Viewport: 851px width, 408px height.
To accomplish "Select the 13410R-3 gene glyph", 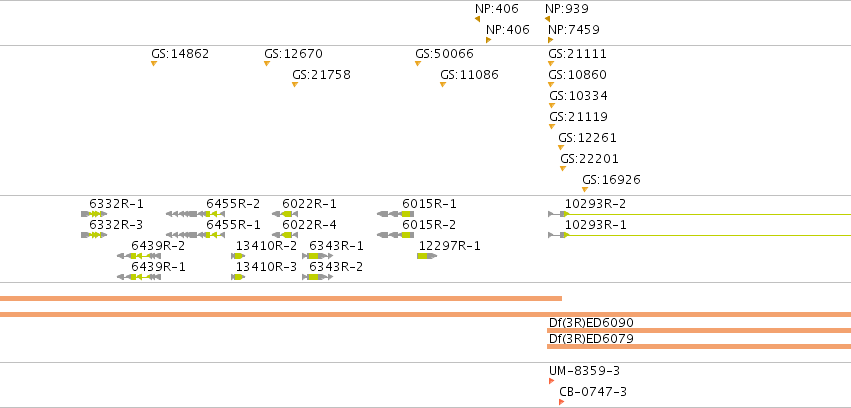I will pos(238,277).
